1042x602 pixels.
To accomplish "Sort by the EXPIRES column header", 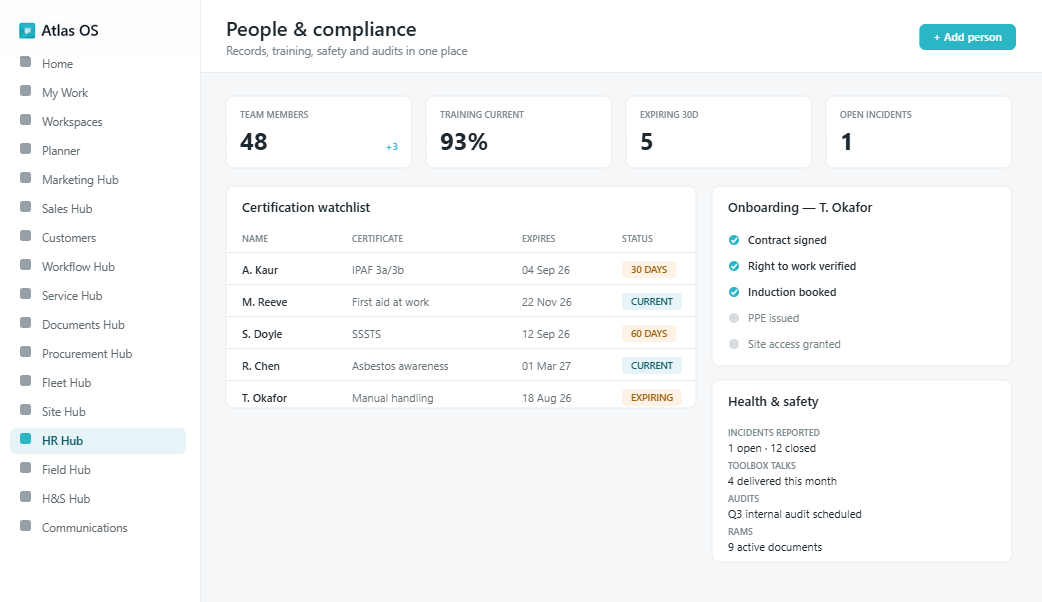I will pos(538,239).
